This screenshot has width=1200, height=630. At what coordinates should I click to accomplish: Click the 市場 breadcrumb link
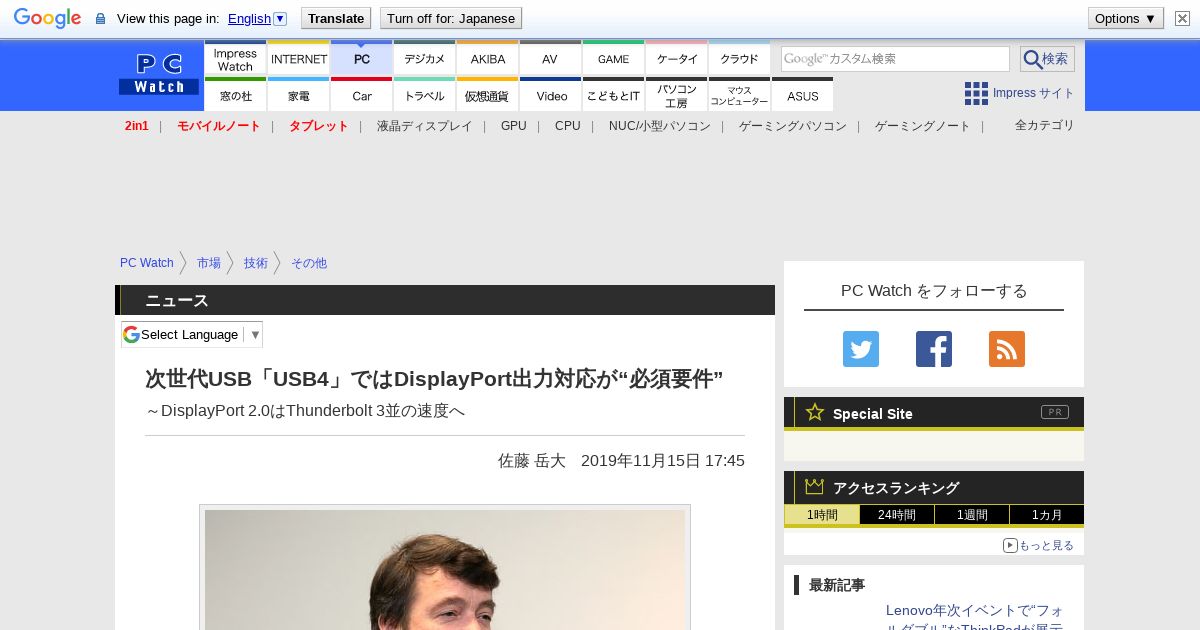click(x=209, y=263)
